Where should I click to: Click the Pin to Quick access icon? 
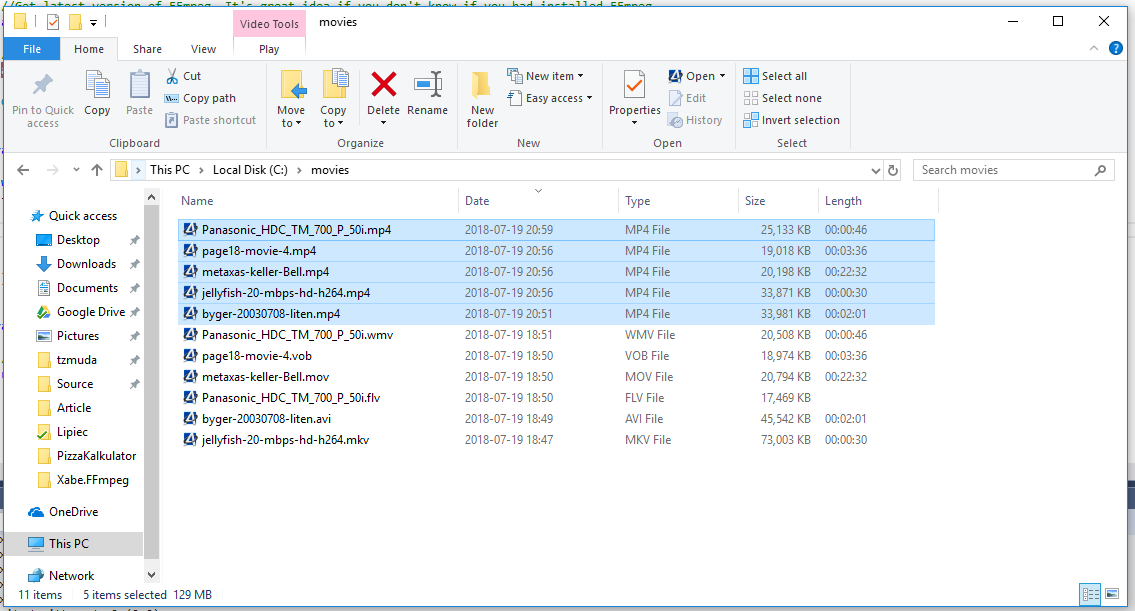43,85
